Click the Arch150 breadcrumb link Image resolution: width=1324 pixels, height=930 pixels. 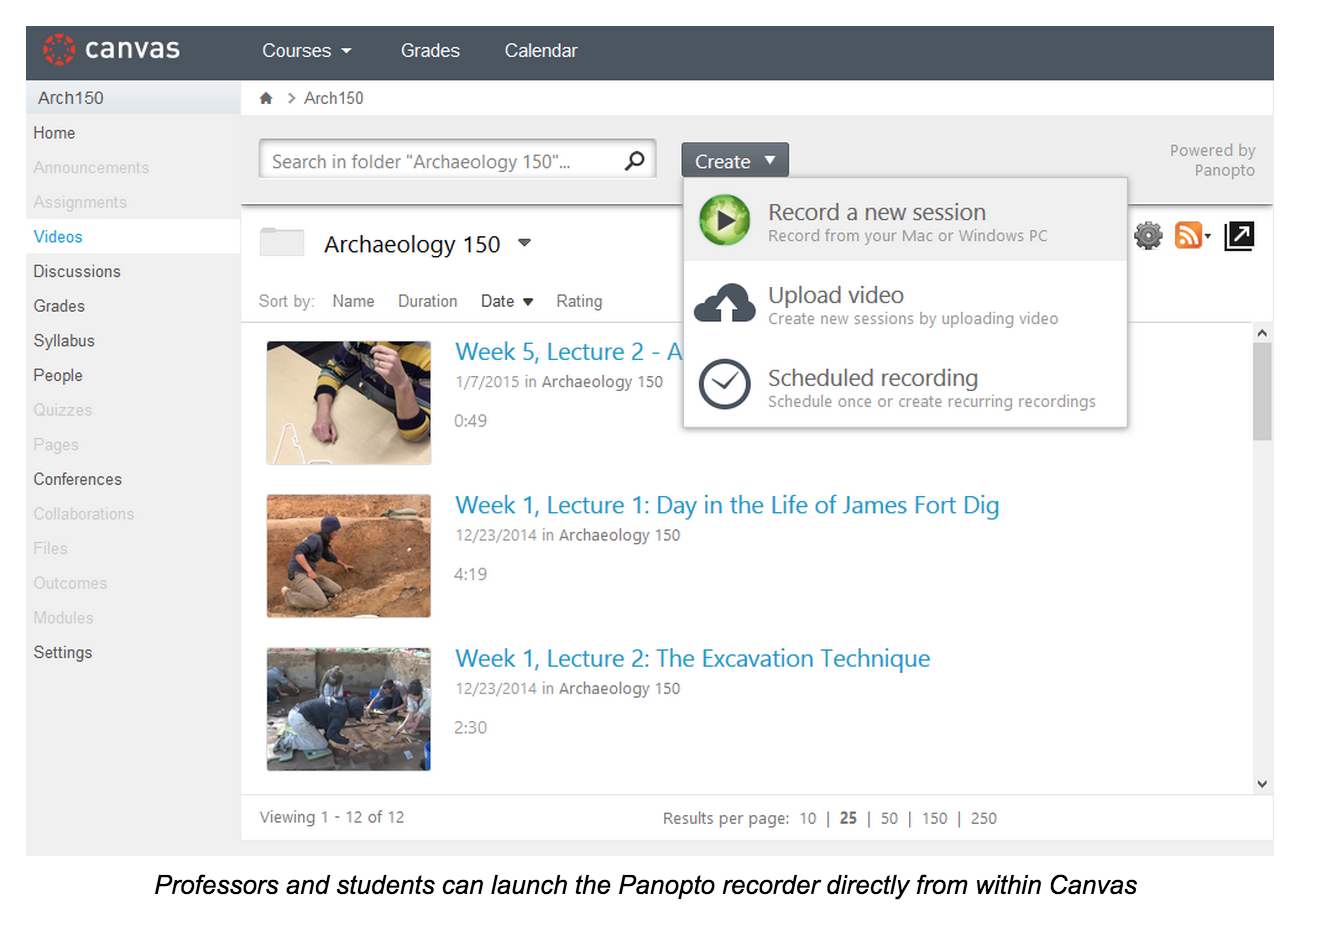coord(334,98)
